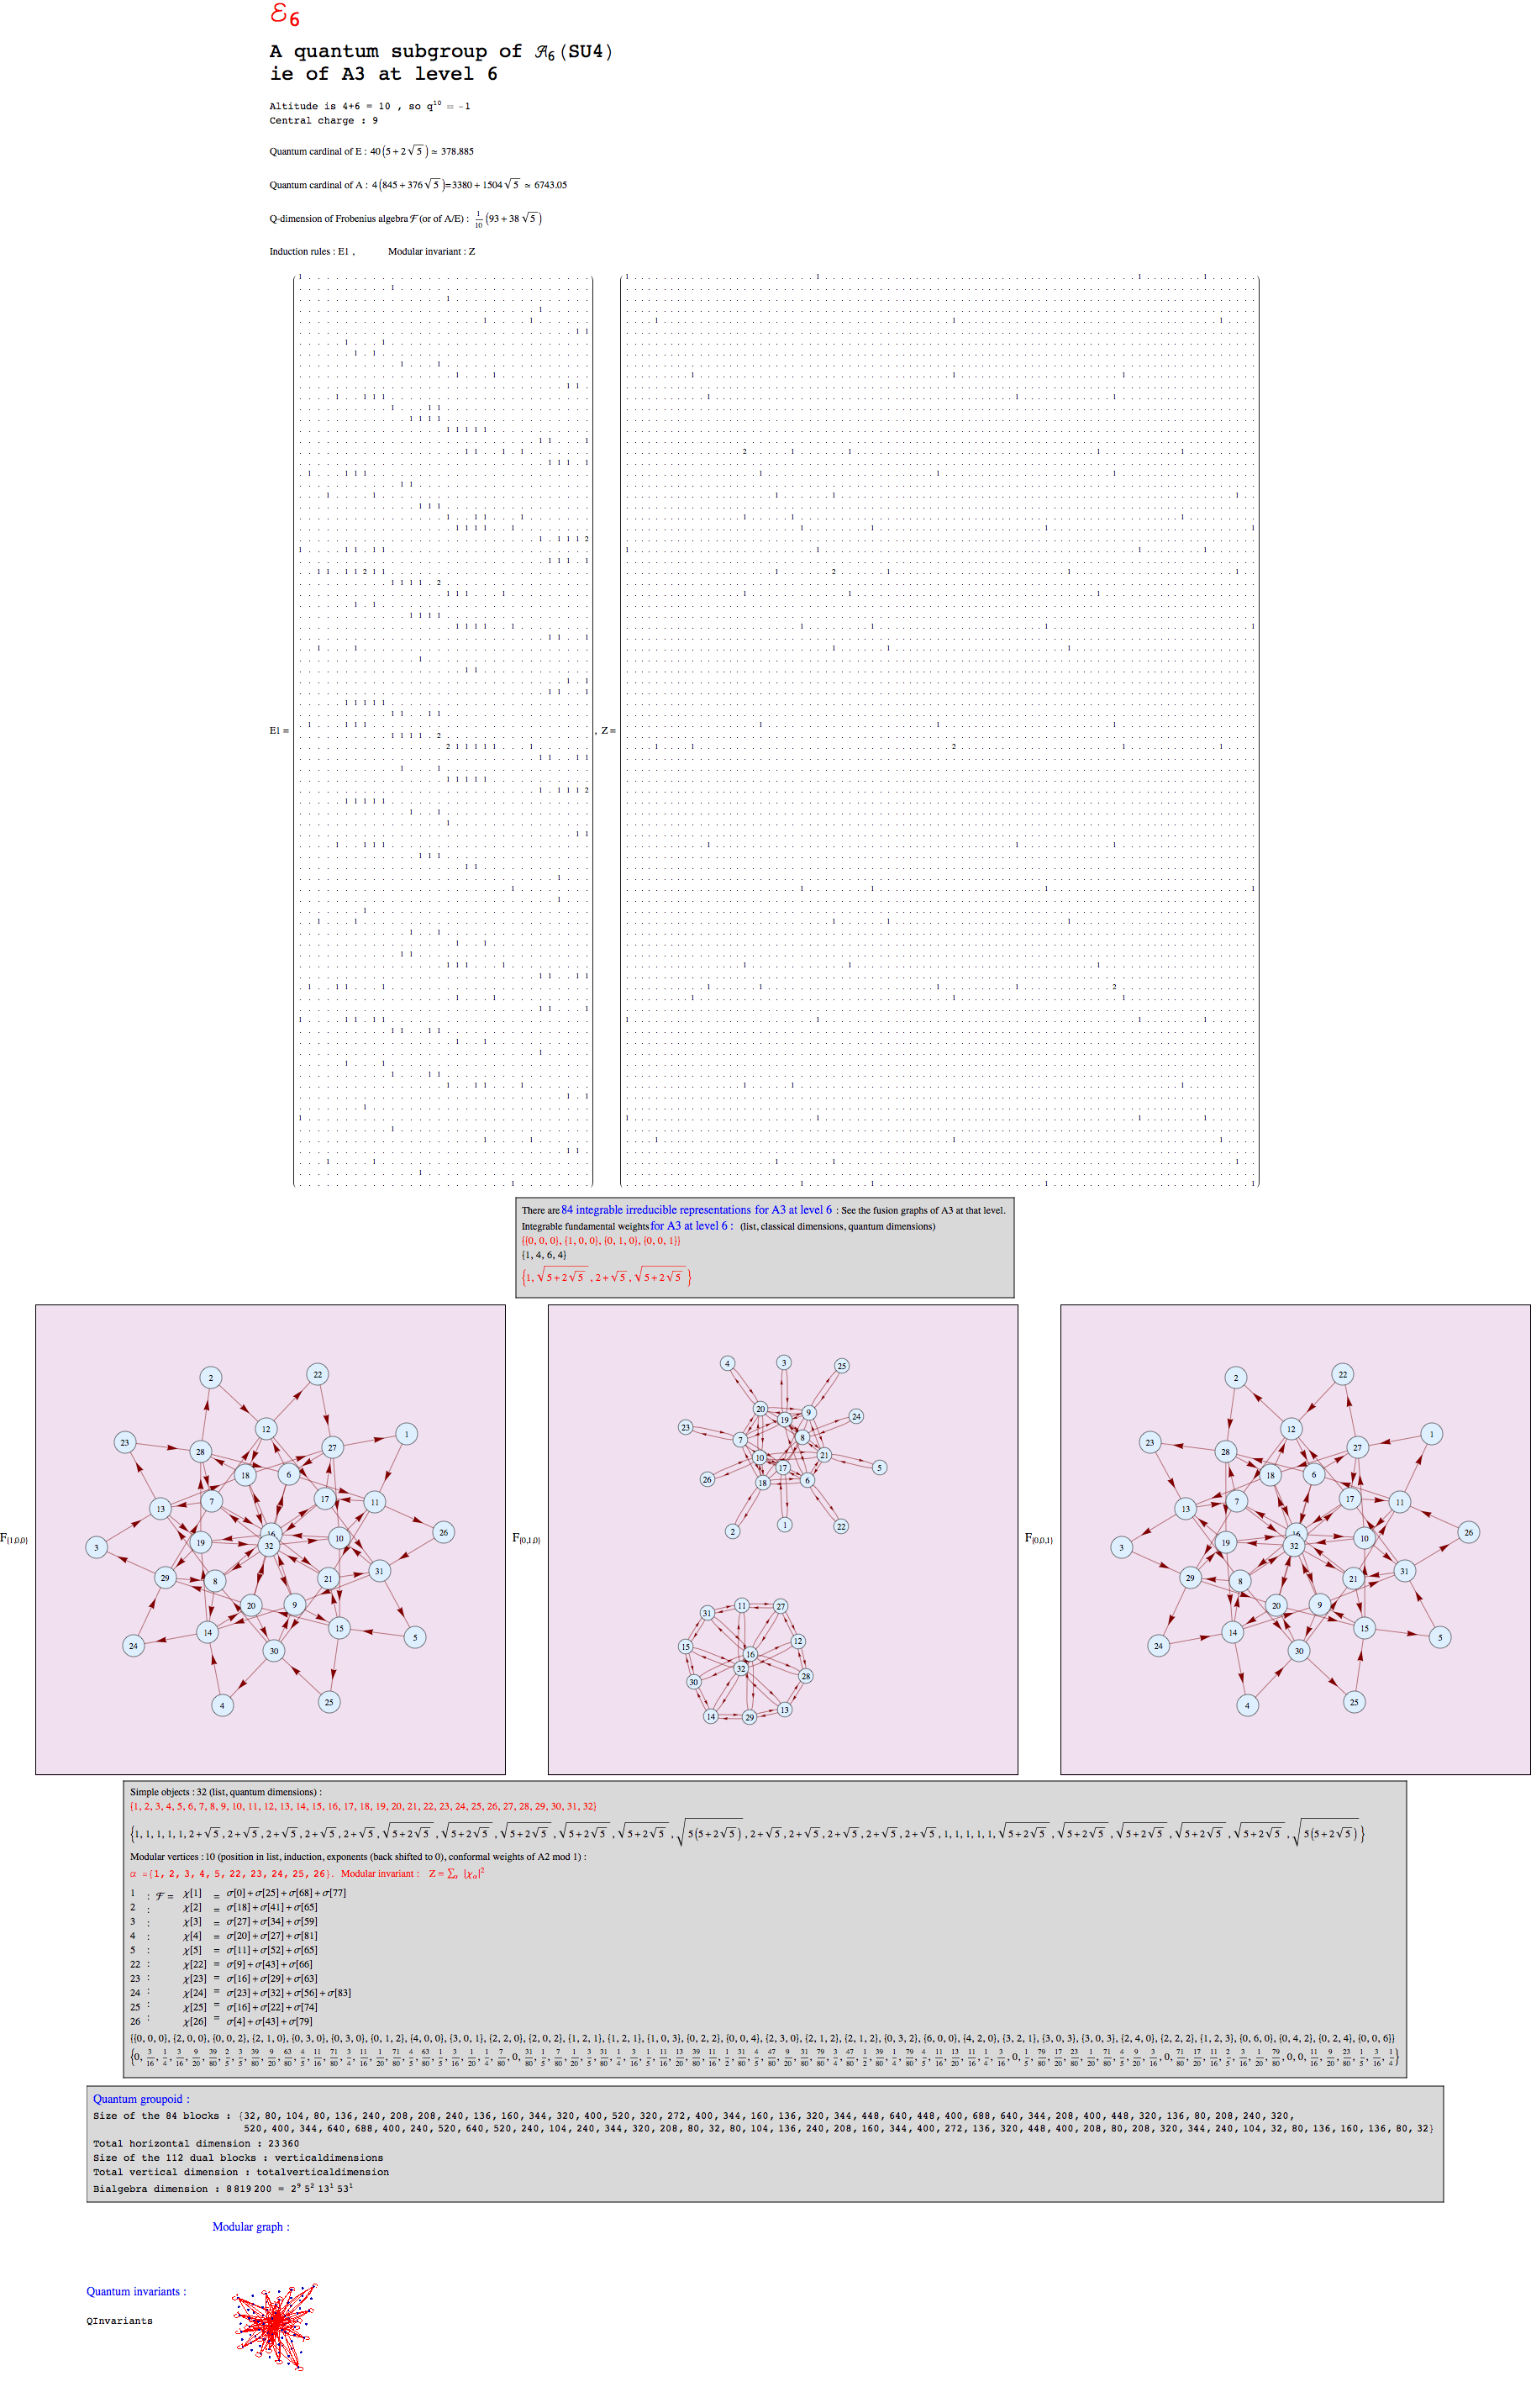Viewport: 1531px width, 2408px height.
Task: Click the 'Induction rules : E1' label
Action: [x=312, y=252]
